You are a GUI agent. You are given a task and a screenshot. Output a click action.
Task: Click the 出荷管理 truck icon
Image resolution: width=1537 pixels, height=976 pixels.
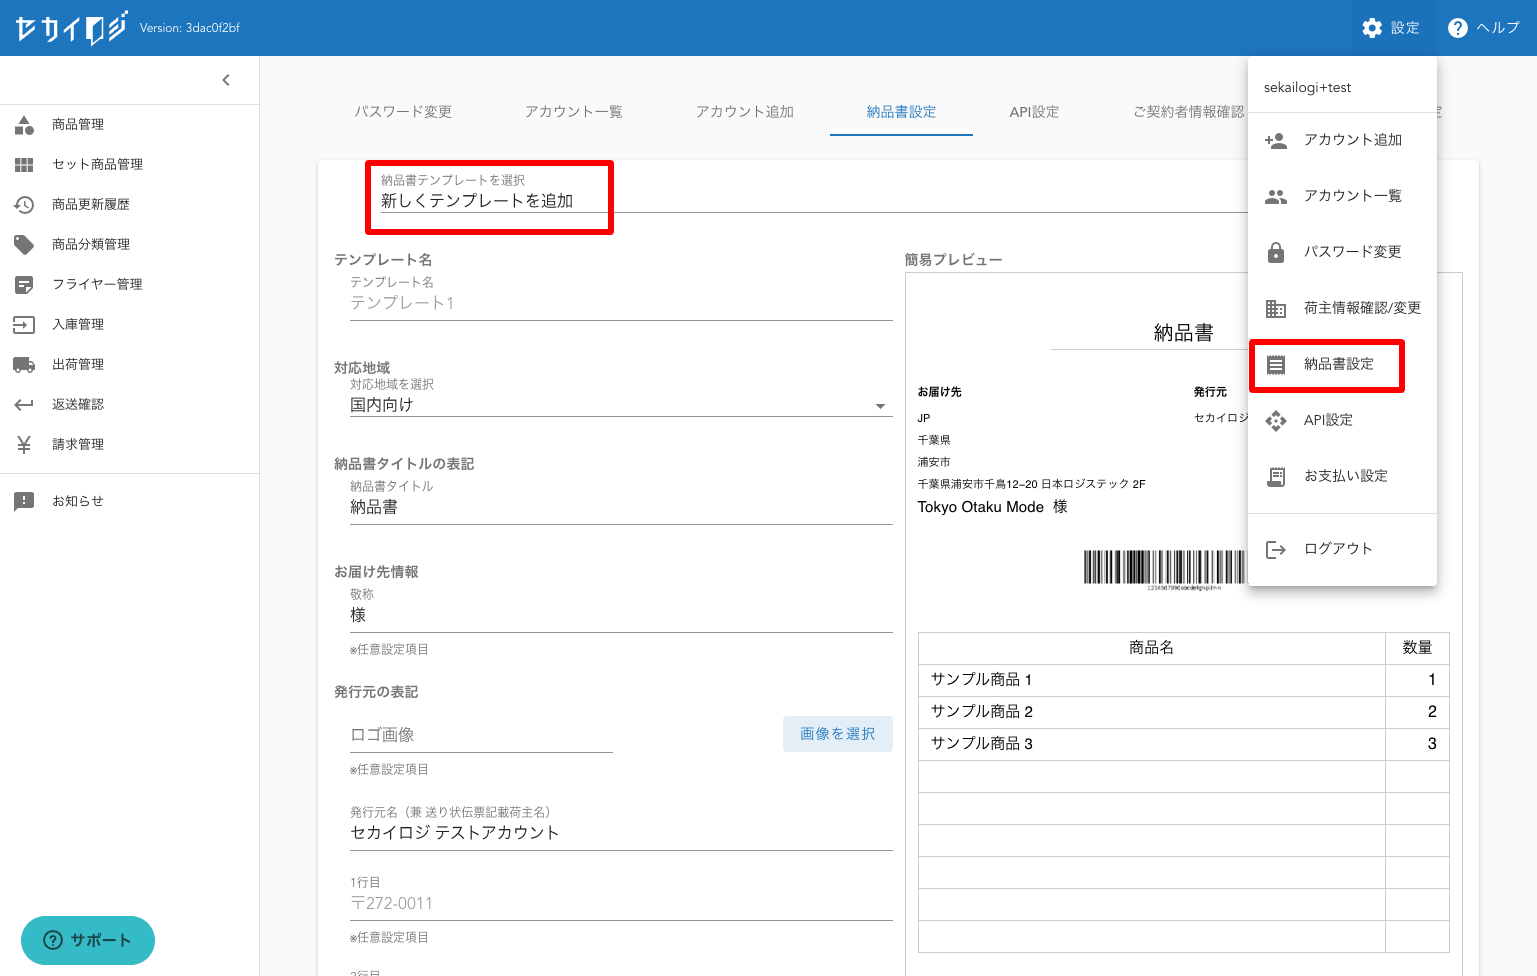[x=24, y=365]
